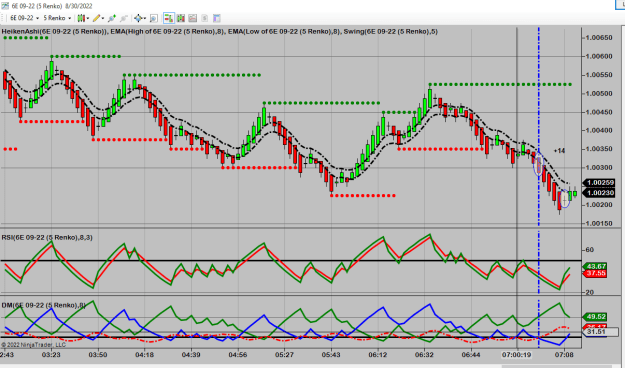This screenshot has width=625, height=368.
Task: Click the chart title 6E 09-22 (5 Renko) 8/30/2022
Action: pos(52,6)
